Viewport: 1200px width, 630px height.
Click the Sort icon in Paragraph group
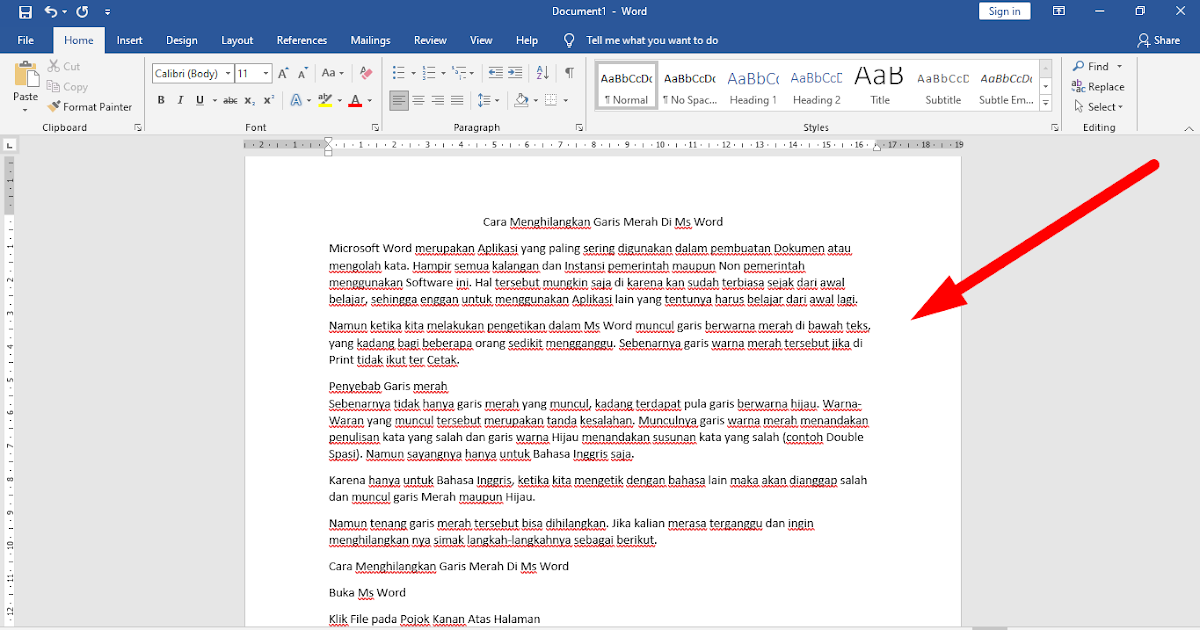pyautogui.click(x=541, y=72)
